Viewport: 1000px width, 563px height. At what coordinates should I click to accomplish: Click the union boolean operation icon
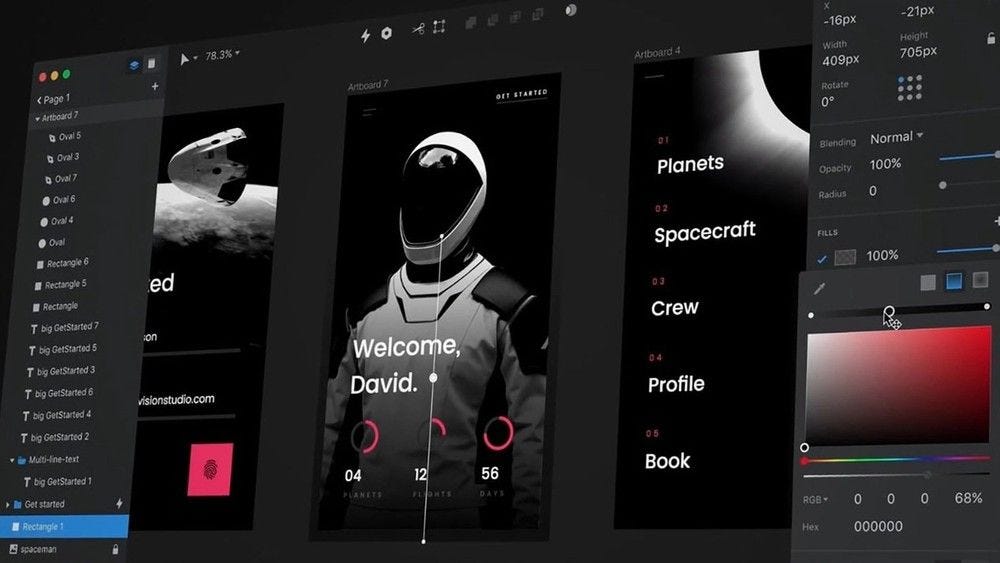pos(471,22)
